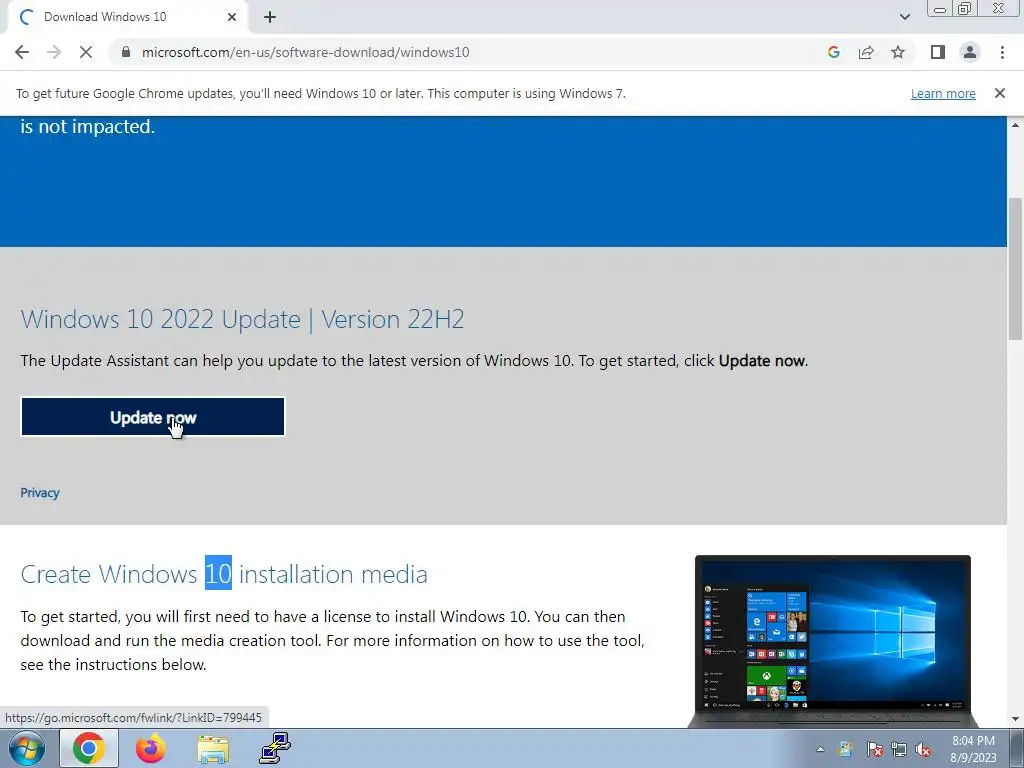
Task: Click the text 'is not impacted.'
Action: [x=88, y=126]
